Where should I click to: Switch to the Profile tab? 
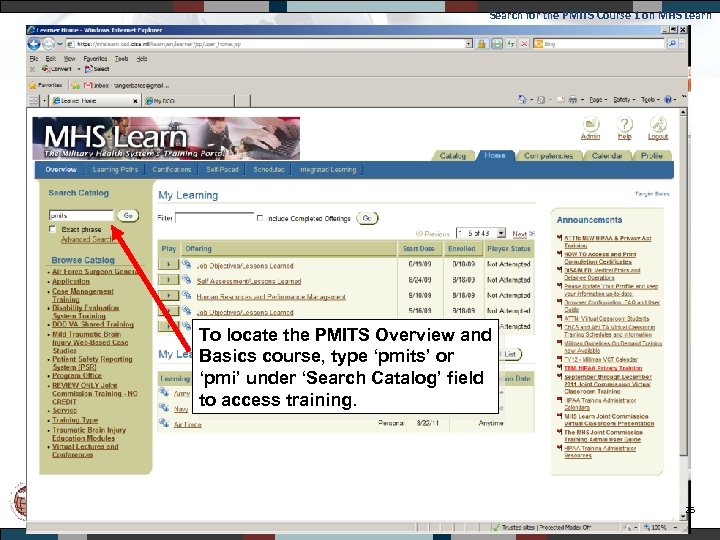tap(652, 156)
